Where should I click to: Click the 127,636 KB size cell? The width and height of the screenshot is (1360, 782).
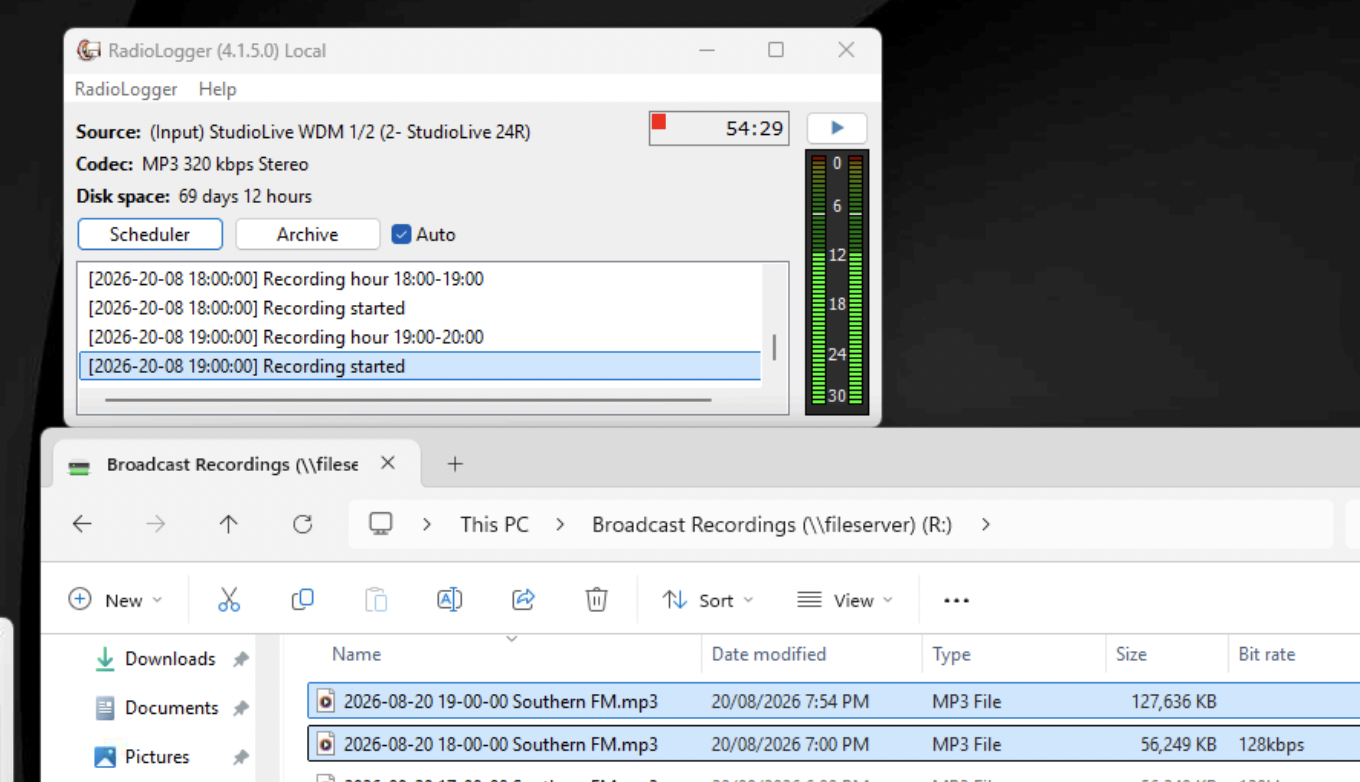coord(1174,702)
